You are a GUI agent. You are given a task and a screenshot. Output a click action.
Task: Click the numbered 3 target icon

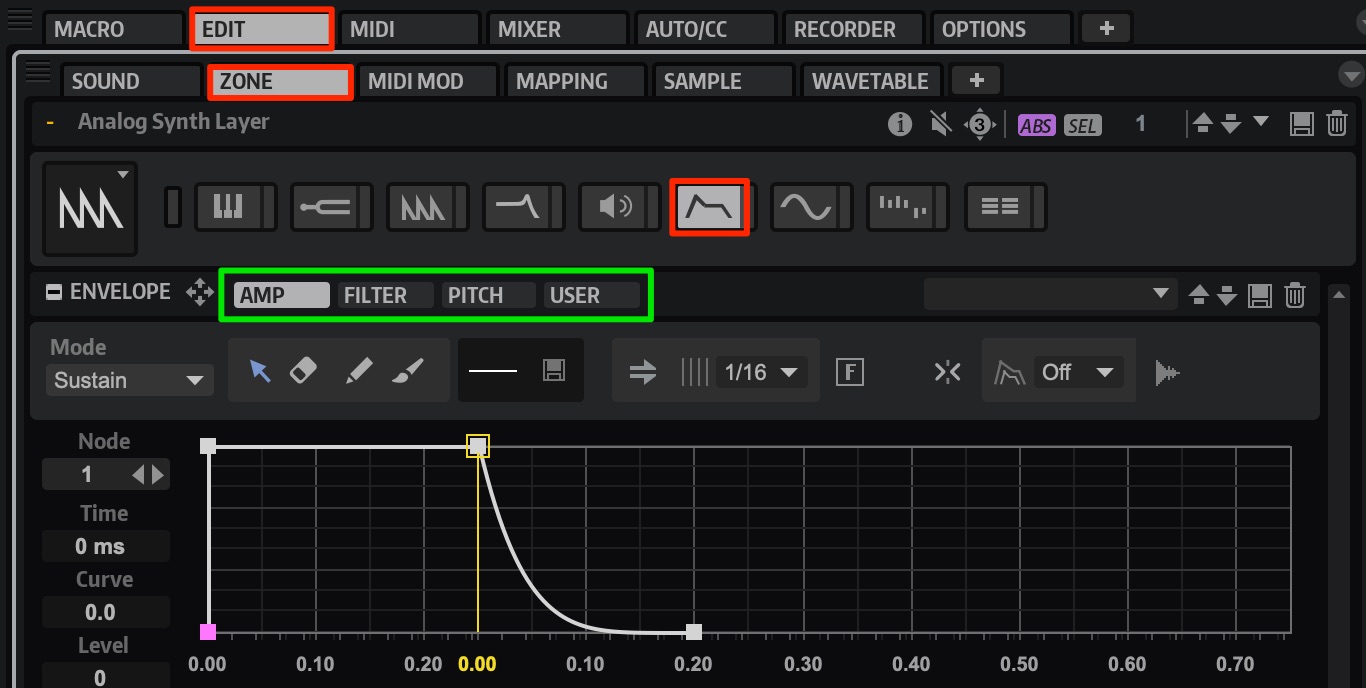pyautogui.click(x=979, y=125)
